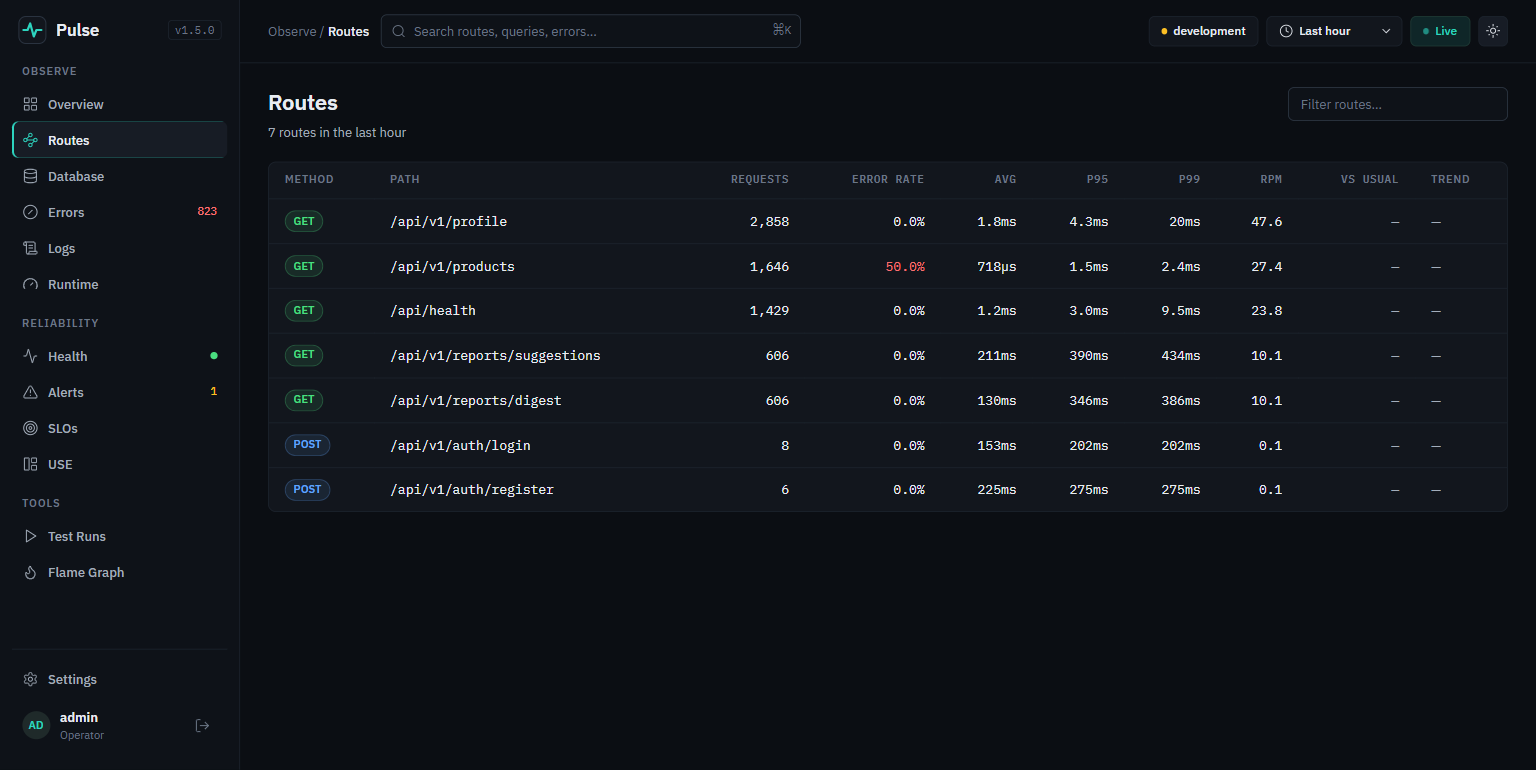
Task: Click the Observe breadcrumb link
Action: pyautogui.click(x=292, y=31)
